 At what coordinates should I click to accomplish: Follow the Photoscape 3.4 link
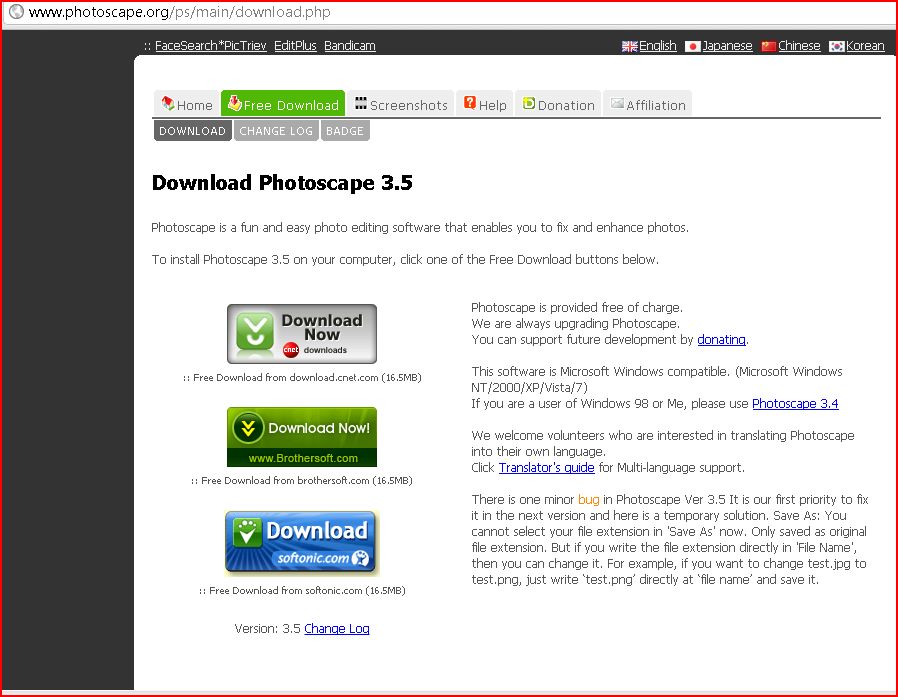(795, 404)
